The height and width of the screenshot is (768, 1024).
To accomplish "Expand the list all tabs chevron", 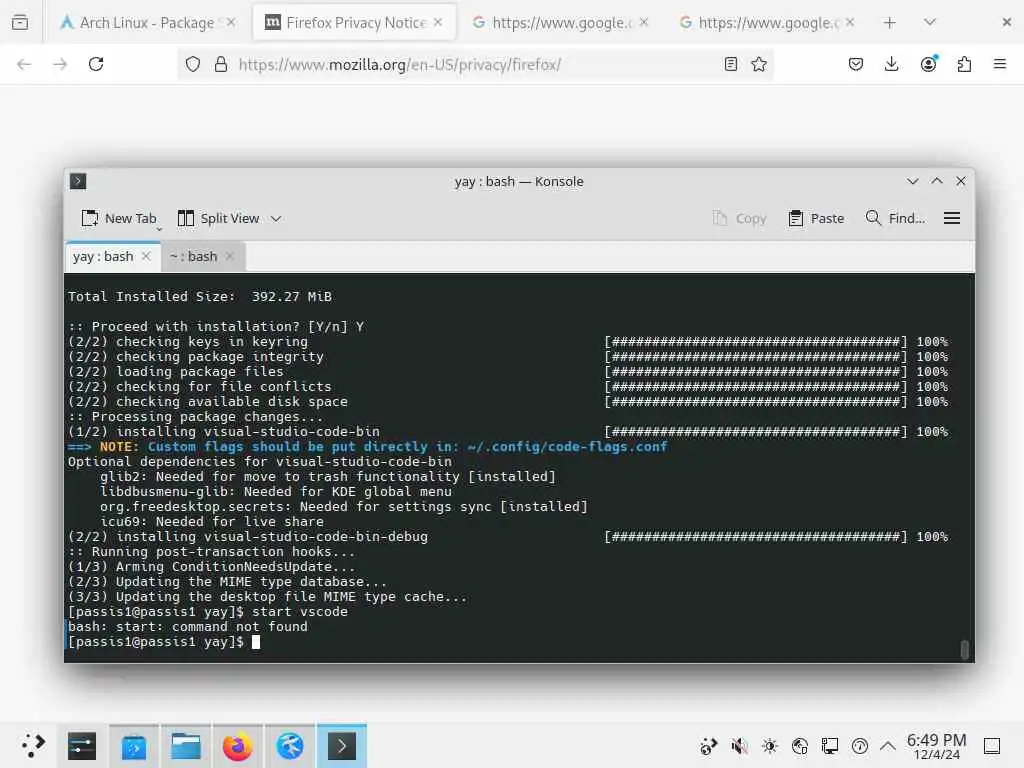I will point(930,22).
